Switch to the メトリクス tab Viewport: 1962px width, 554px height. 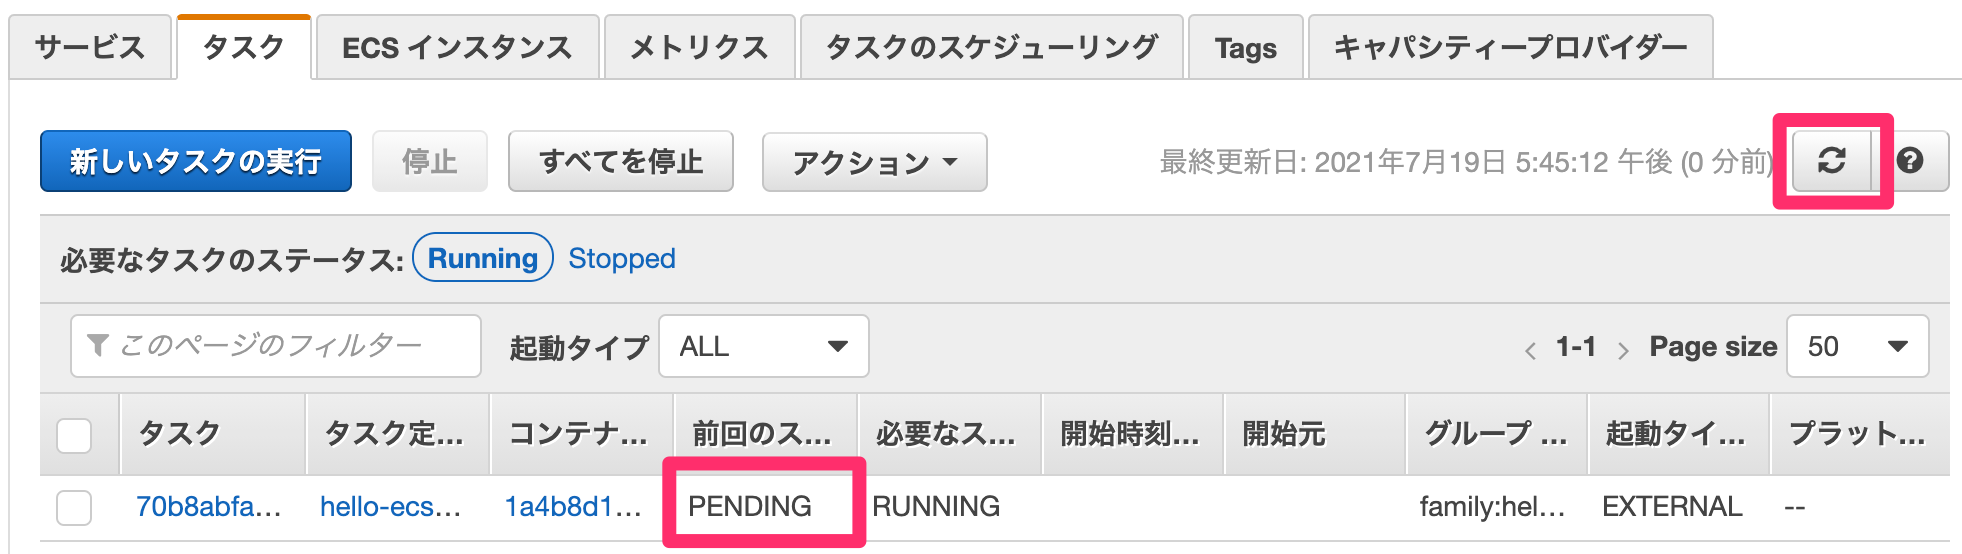point(699,48)
